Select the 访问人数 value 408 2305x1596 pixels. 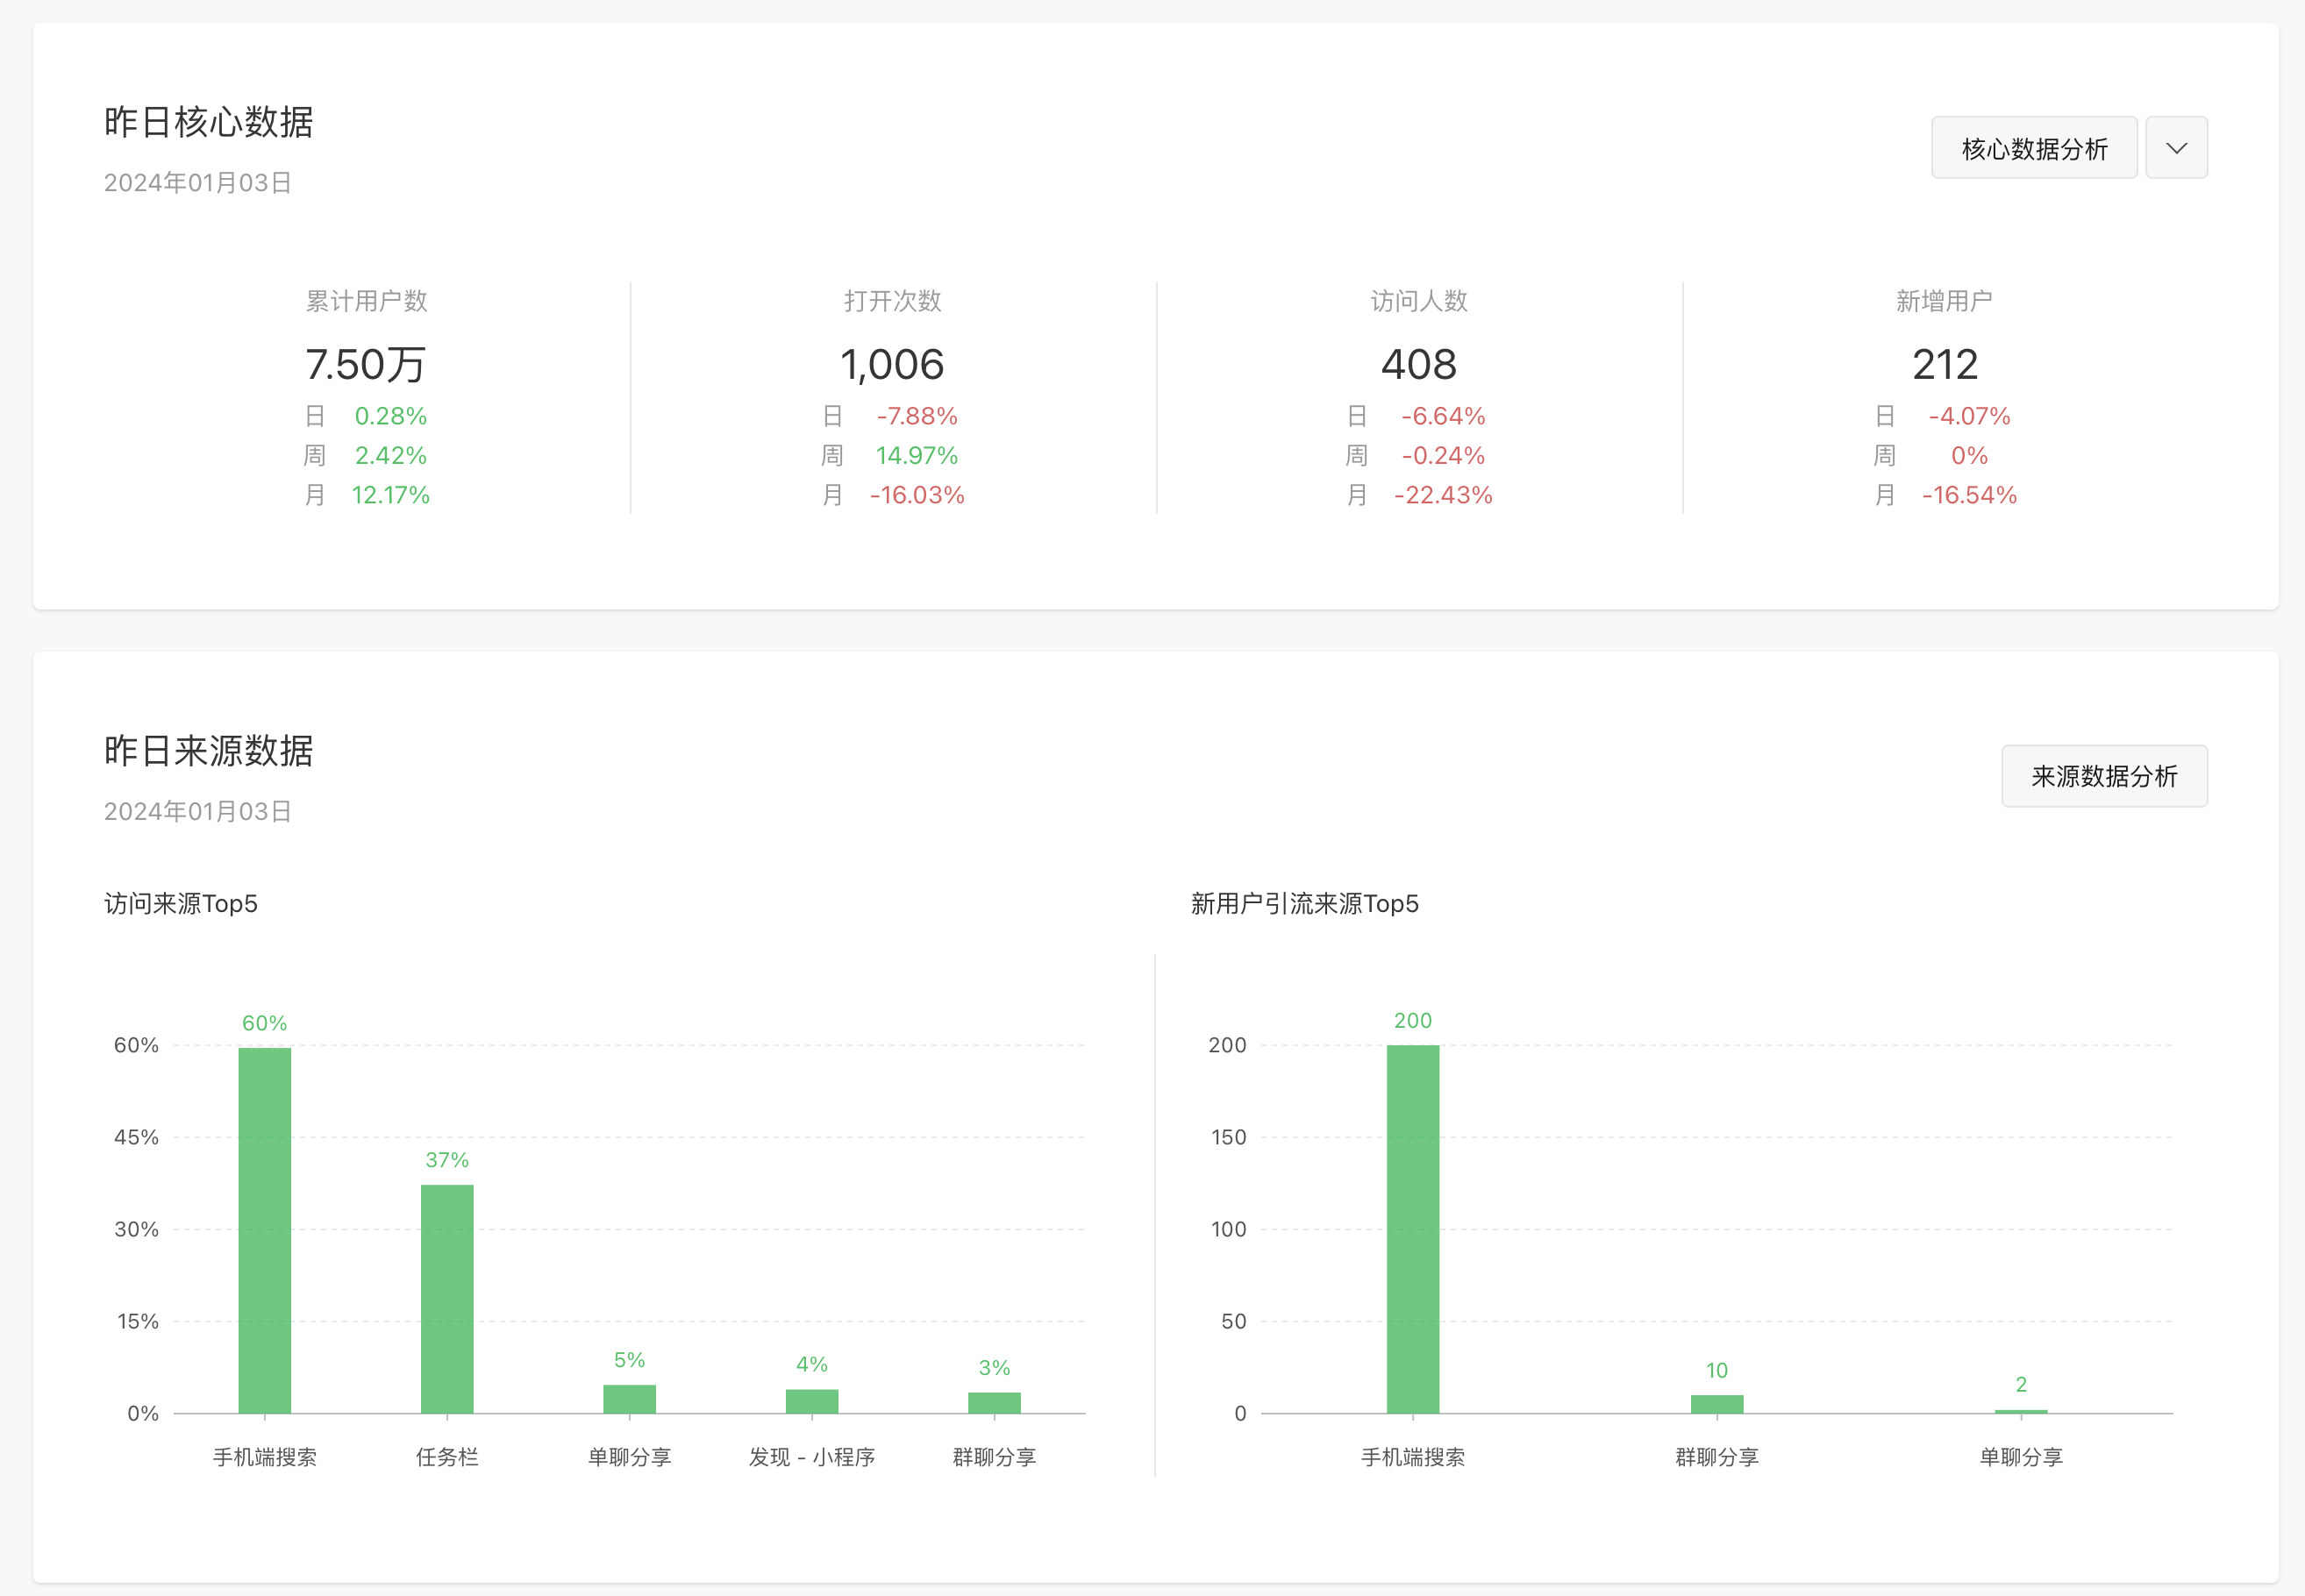click(1418, 364)
